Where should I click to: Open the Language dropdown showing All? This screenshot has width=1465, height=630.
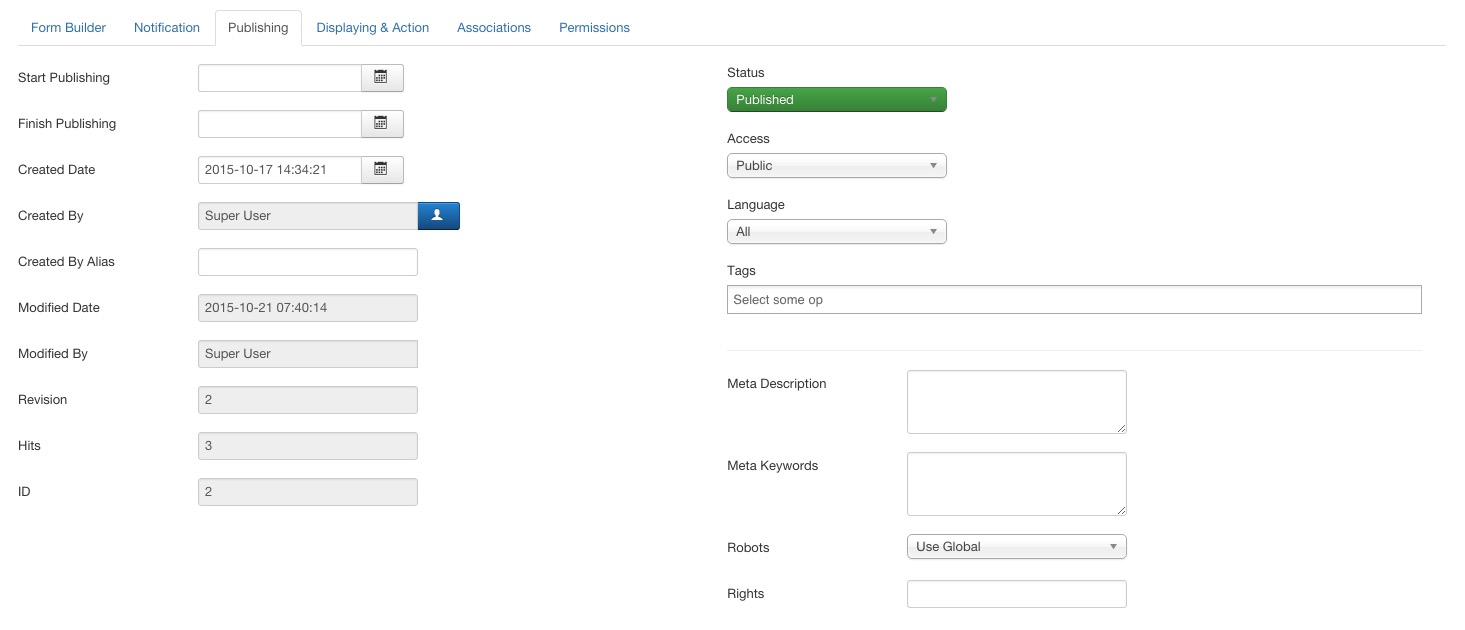[x=836, y=232]
